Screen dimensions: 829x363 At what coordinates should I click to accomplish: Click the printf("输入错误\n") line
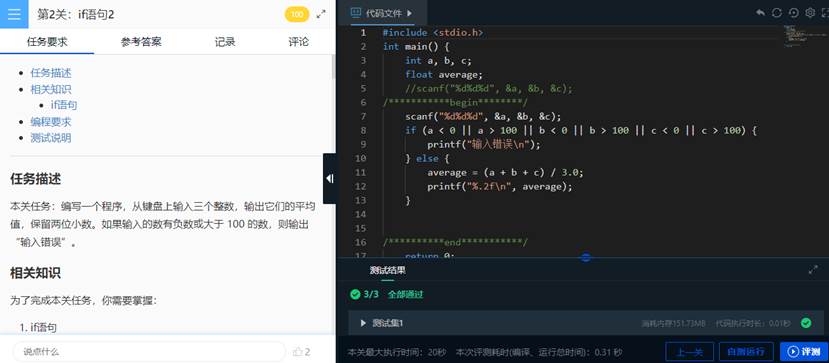[x=484, y=144]
